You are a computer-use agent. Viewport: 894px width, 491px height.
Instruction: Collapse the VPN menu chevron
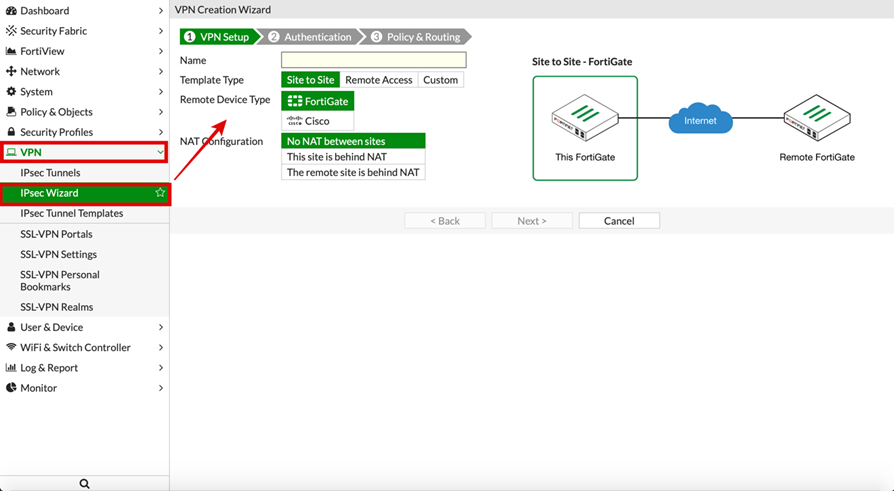coord(161,152)
